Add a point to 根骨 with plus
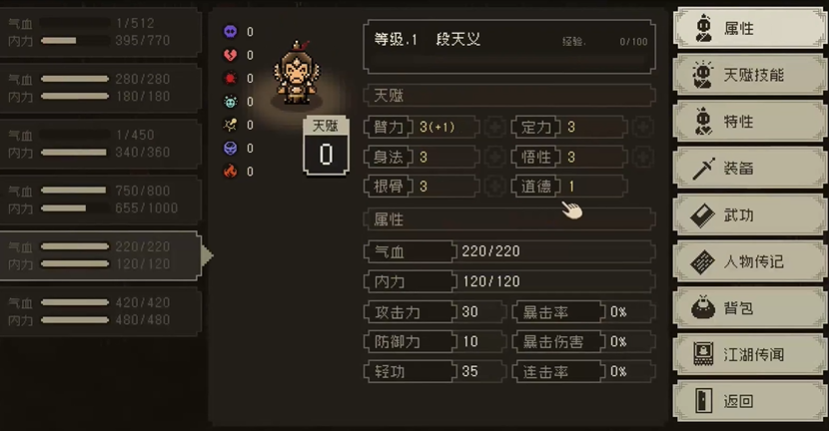This screenshot has height=431, width=829. [x=495, y=186]
